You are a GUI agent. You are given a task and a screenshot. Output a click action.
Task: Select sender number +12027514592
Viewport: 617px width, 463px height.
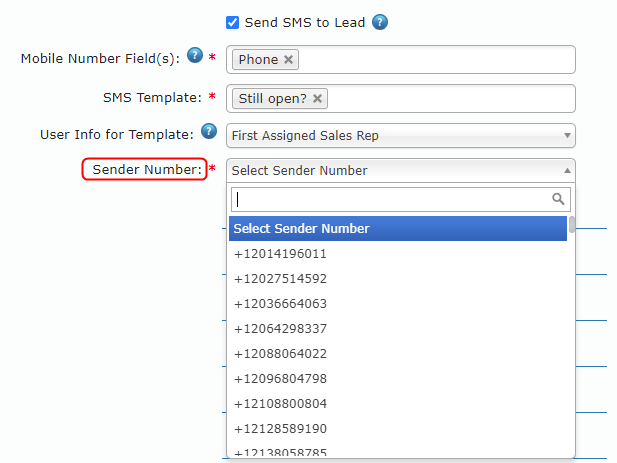(x=398, y=279)
